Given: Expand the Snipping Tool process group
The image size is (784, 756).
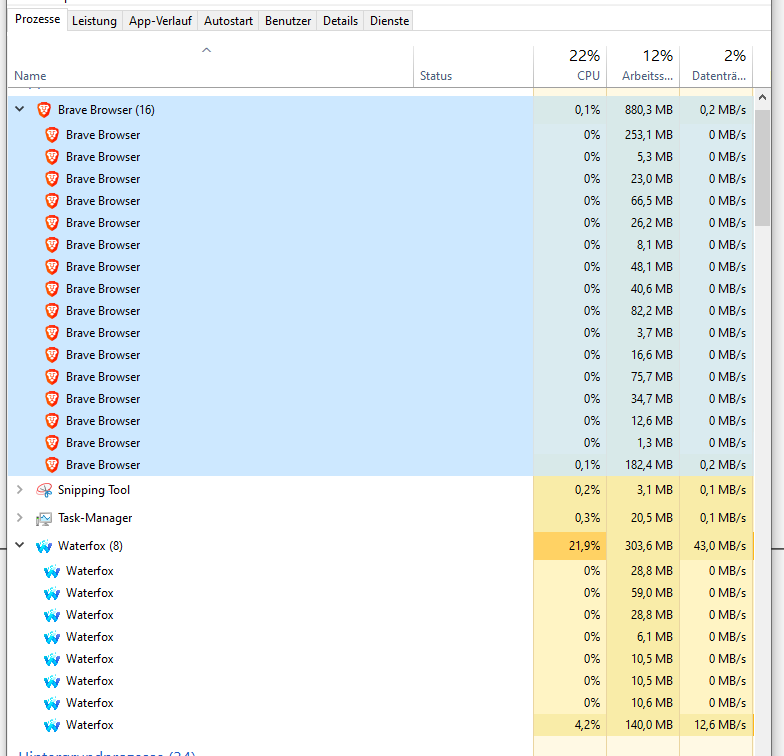Looking at the screenshot, I should (x=20, y=490).
